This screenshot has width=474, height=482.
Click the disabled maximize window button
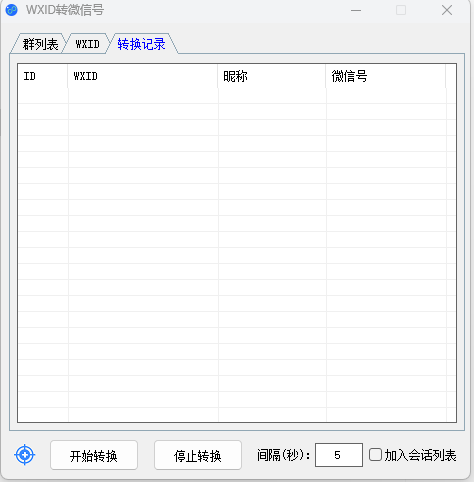[x=401, y=10]
